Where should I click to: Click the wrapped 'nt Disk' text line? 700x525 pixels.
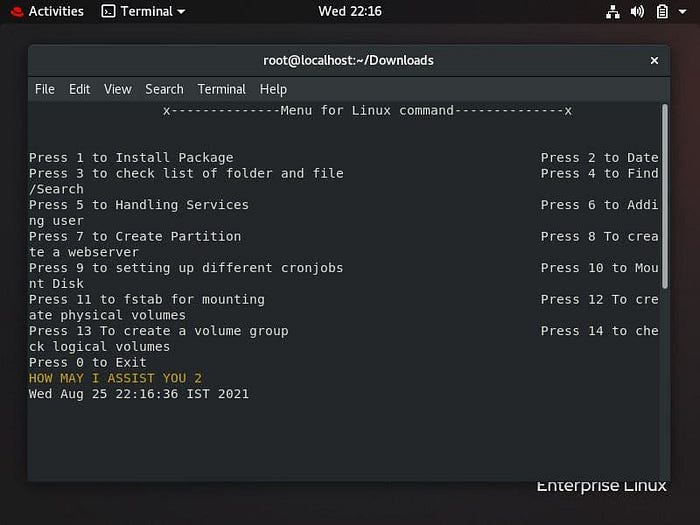[x=56, y=283]
